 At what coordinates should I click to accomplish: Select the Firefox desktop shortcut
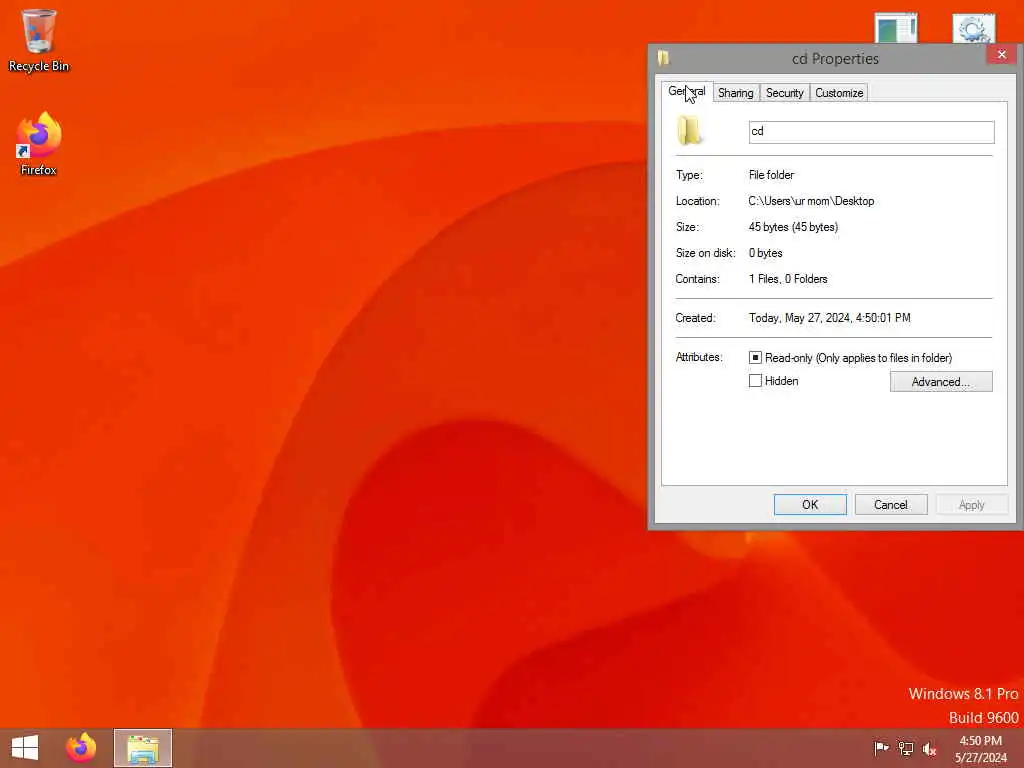39,143
